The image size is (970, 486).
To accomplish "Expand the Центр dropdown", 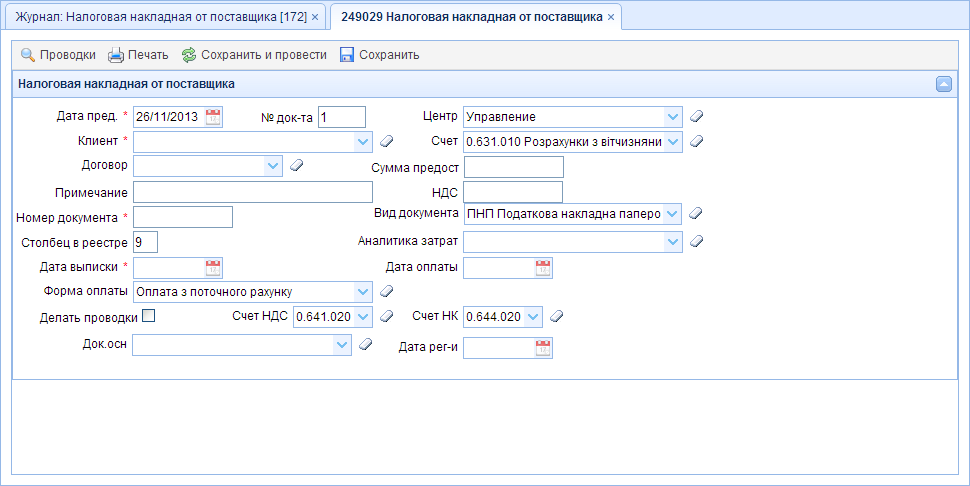I will [673, 117].
